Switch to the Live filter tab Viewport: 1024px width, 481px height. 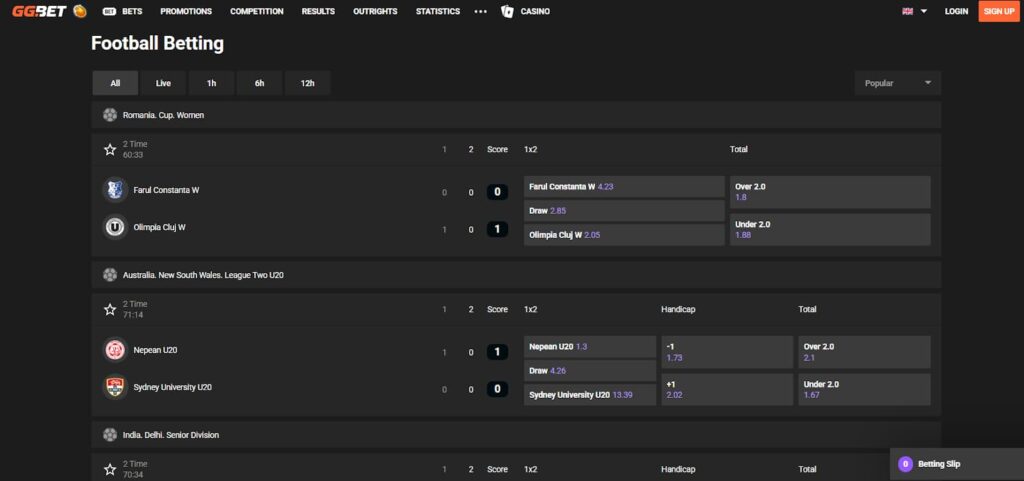point(163,83)
